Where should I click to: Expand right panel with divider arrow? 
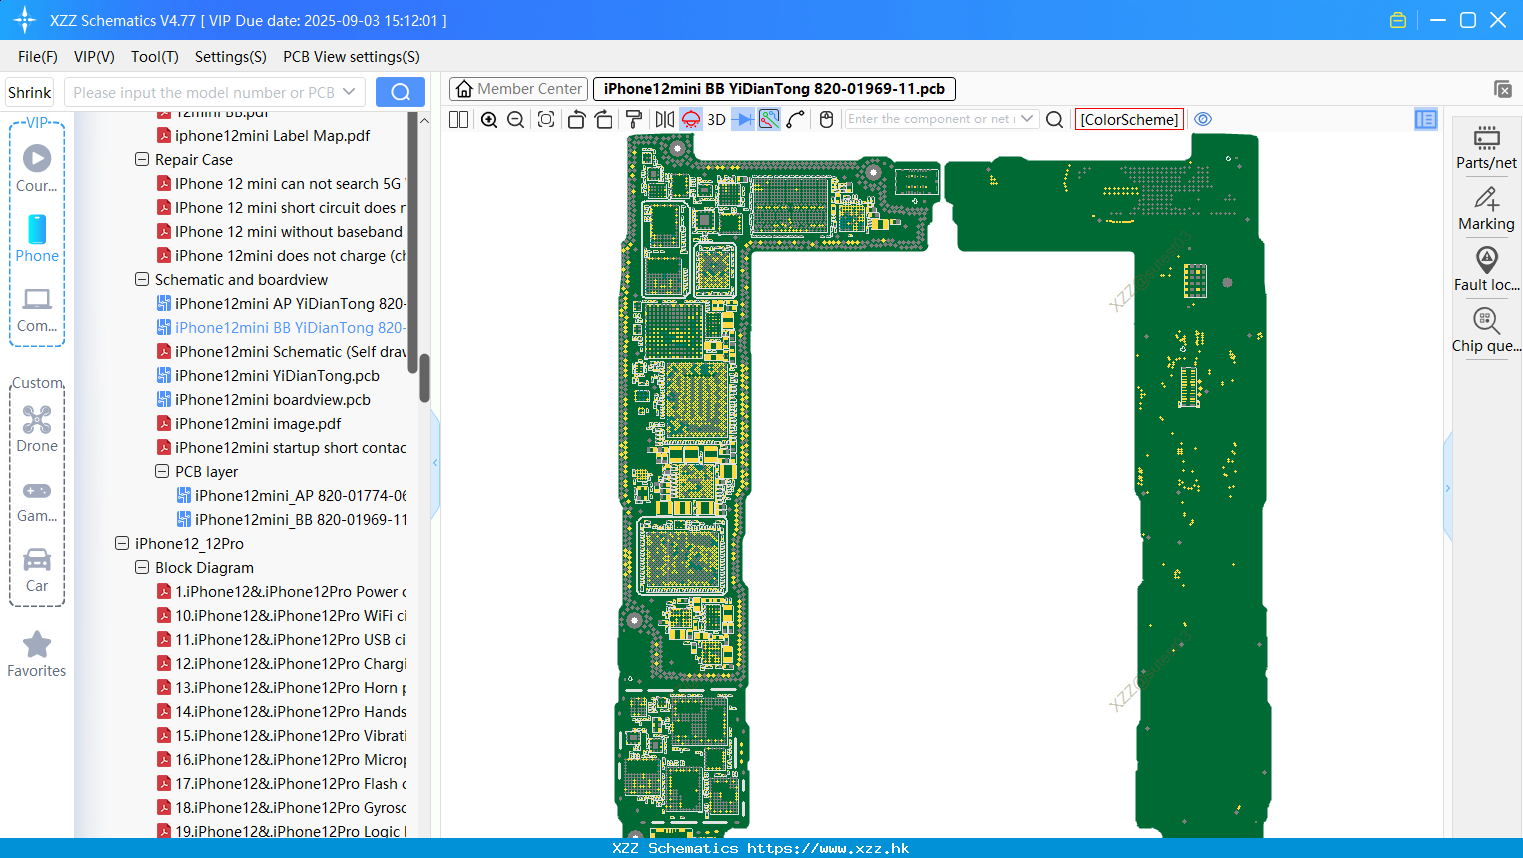pyautogui.click(x=1447, y=488)
